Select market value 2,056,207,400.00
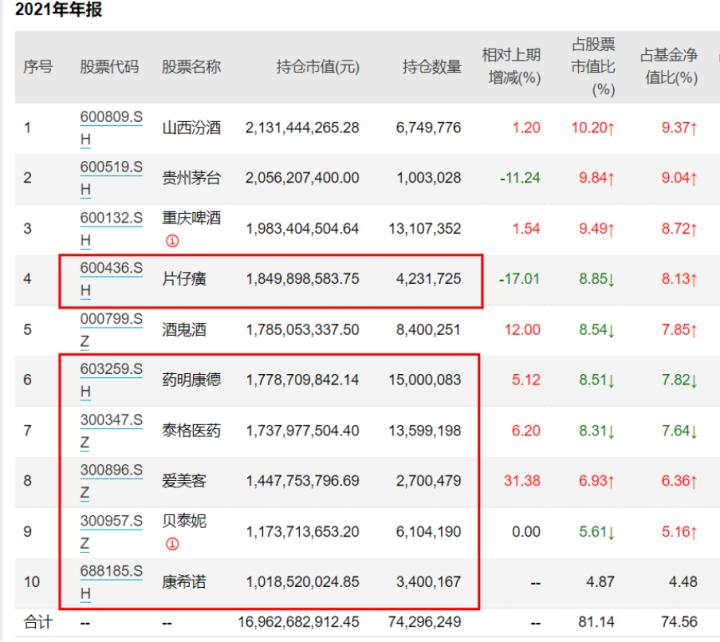 point(302,178)
